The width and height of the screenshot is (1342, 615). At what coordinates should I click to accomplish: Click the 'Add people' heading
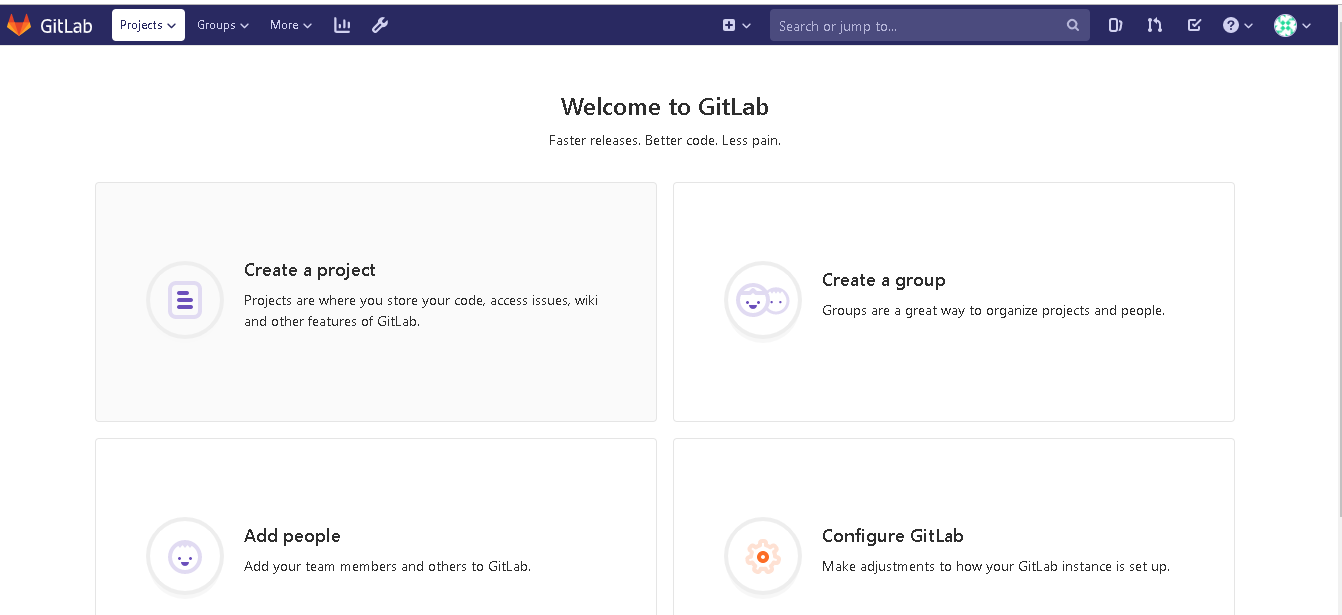(x=292, y=536)
